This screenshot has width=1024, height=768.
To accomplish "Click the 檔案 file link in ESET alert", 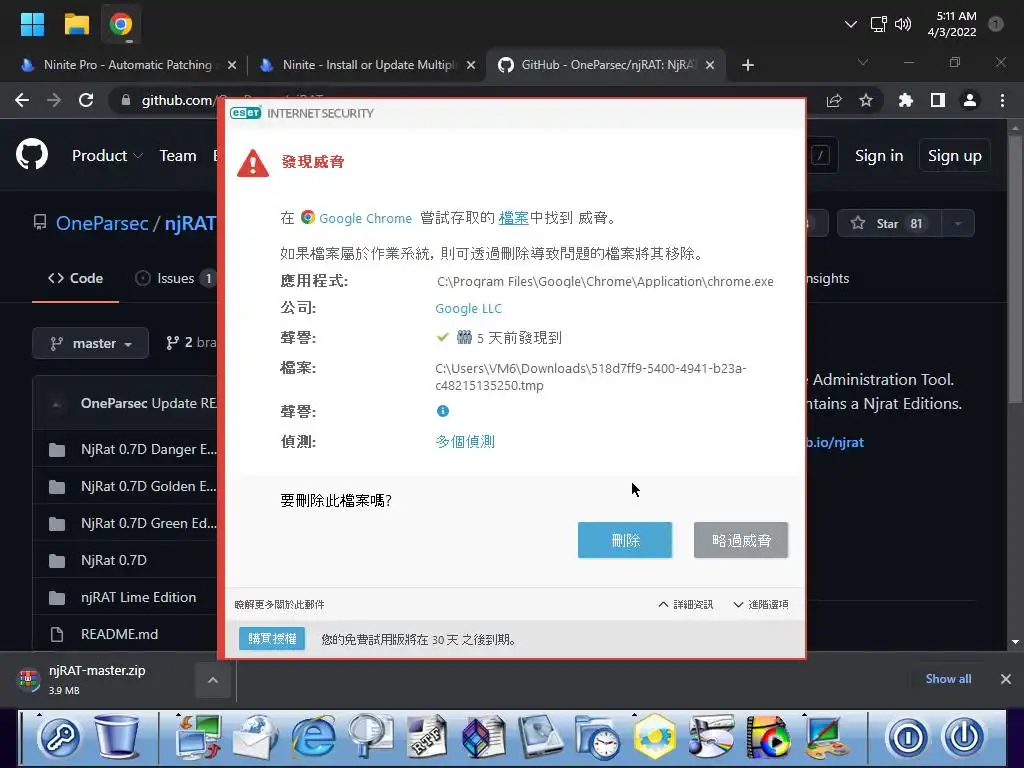I will click(513, 218).
